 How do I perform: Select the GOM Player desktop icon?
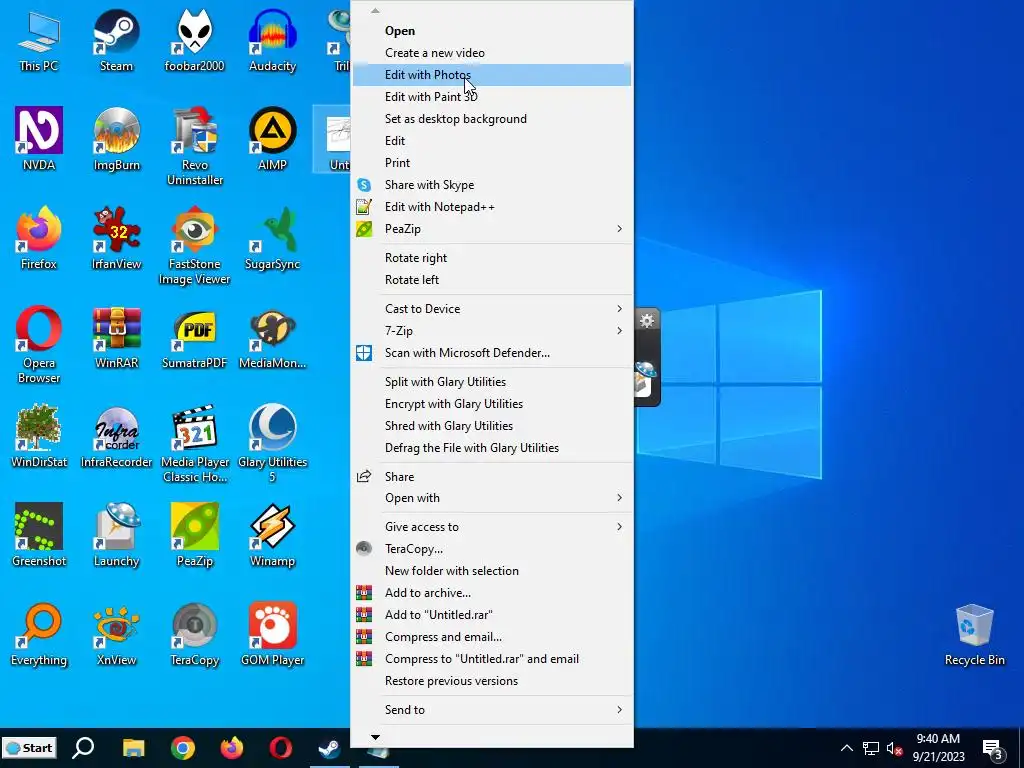point(272,635)
